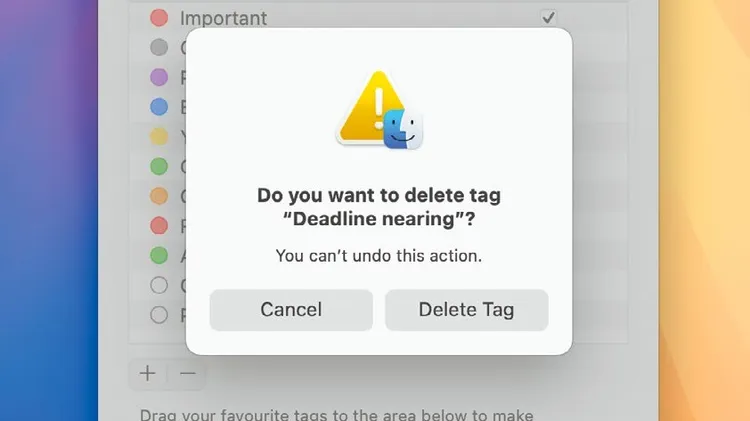
Task: Click the blue tag color dot
Action: (x=159, y=107)
